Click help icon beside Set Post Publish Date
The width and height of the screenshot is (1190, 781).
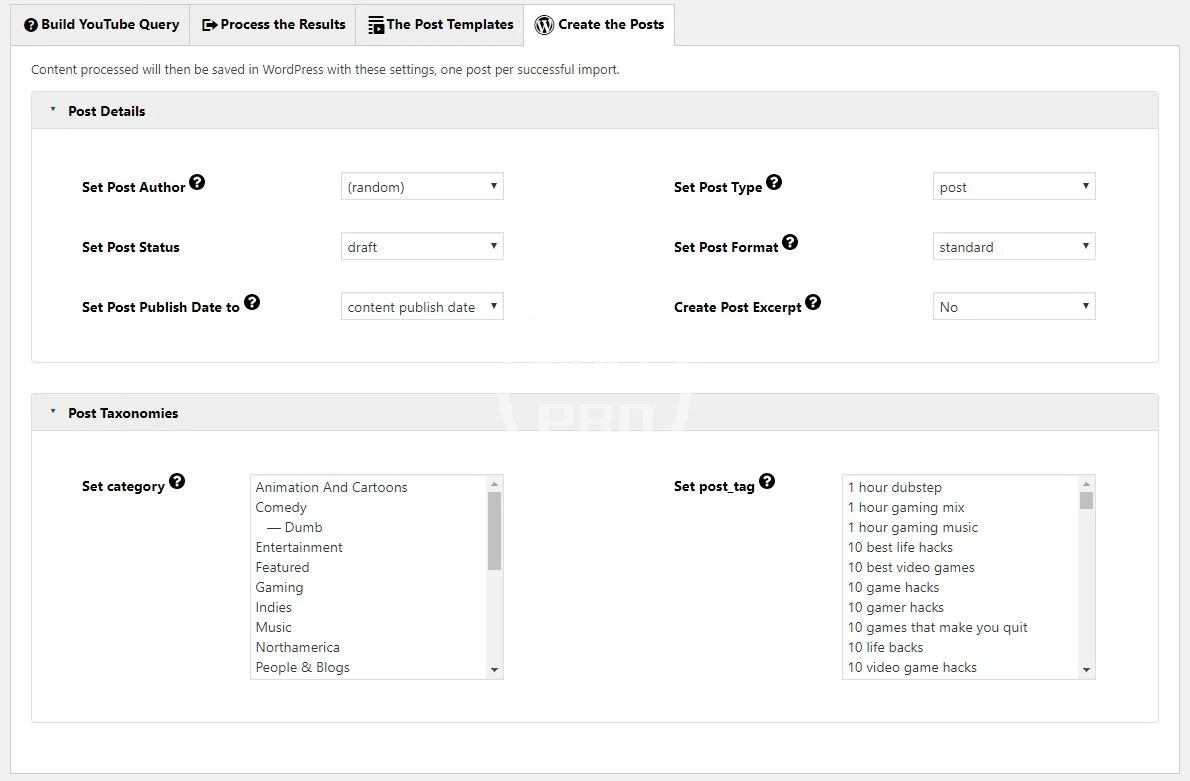point(252,302)
